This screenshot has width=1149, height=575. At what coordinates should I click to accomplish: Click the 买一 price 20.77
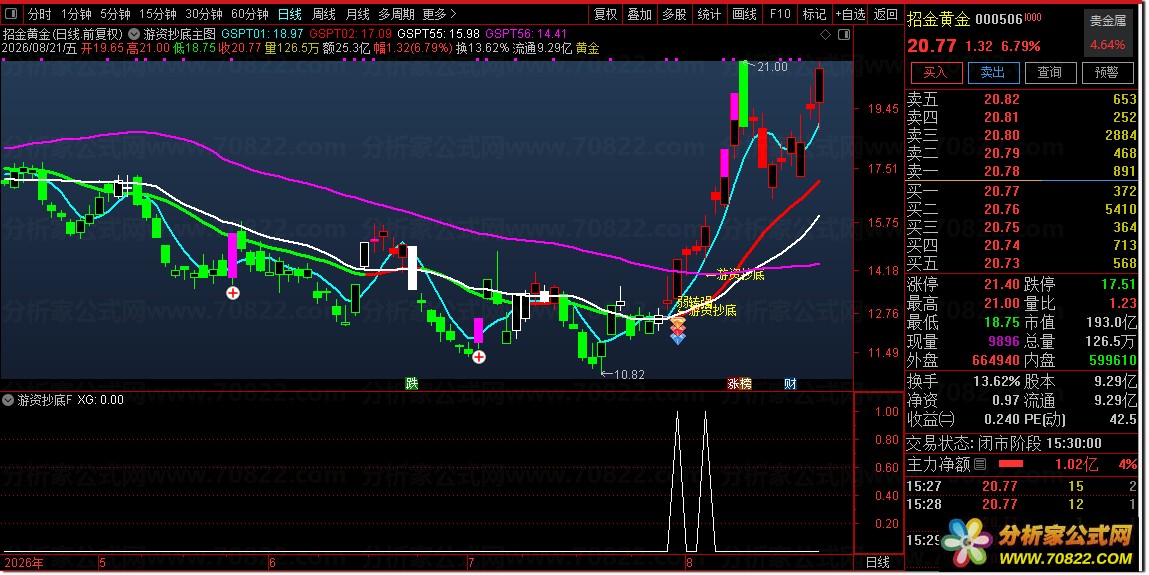[1002, 191]
